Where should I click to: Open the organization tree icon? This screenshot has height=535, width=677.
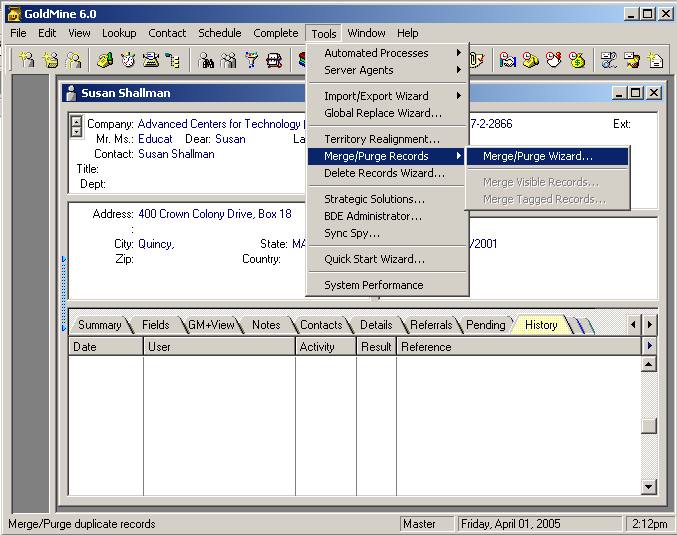[174, 60]
